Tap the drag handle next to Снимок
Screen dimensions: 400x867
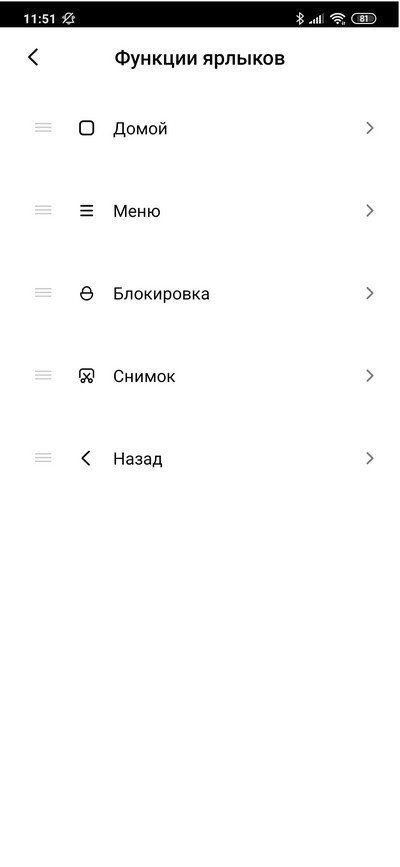click(43, 375)
